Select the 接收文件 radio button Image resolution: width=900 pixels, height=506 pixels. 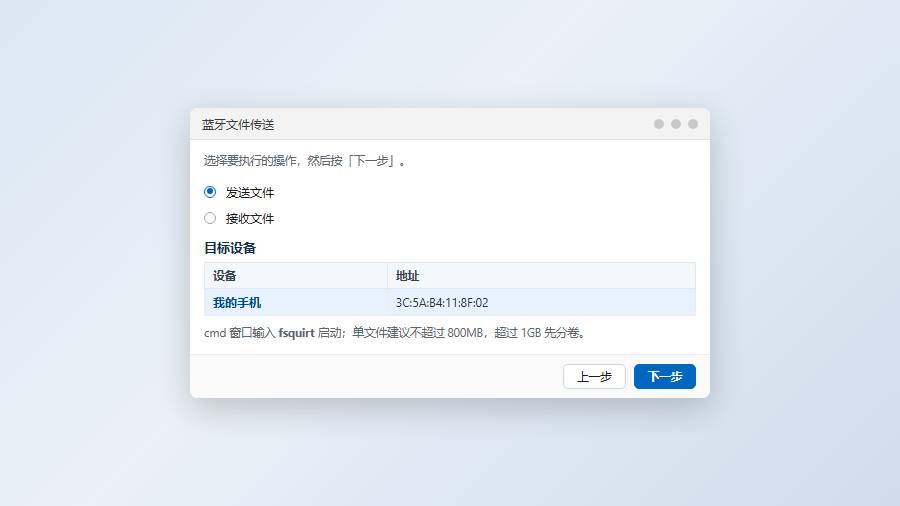210,218
